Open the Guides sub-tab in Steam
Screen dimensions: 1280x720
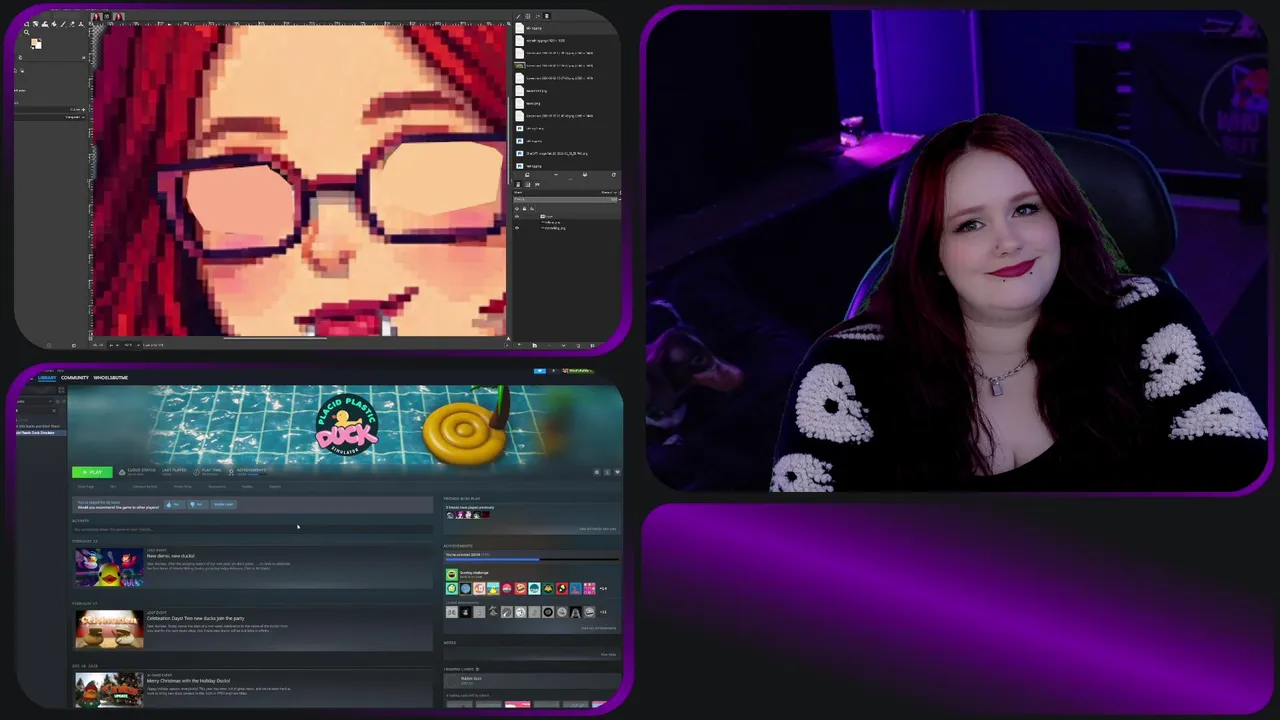pyautogui.click(x=247, y=487)
